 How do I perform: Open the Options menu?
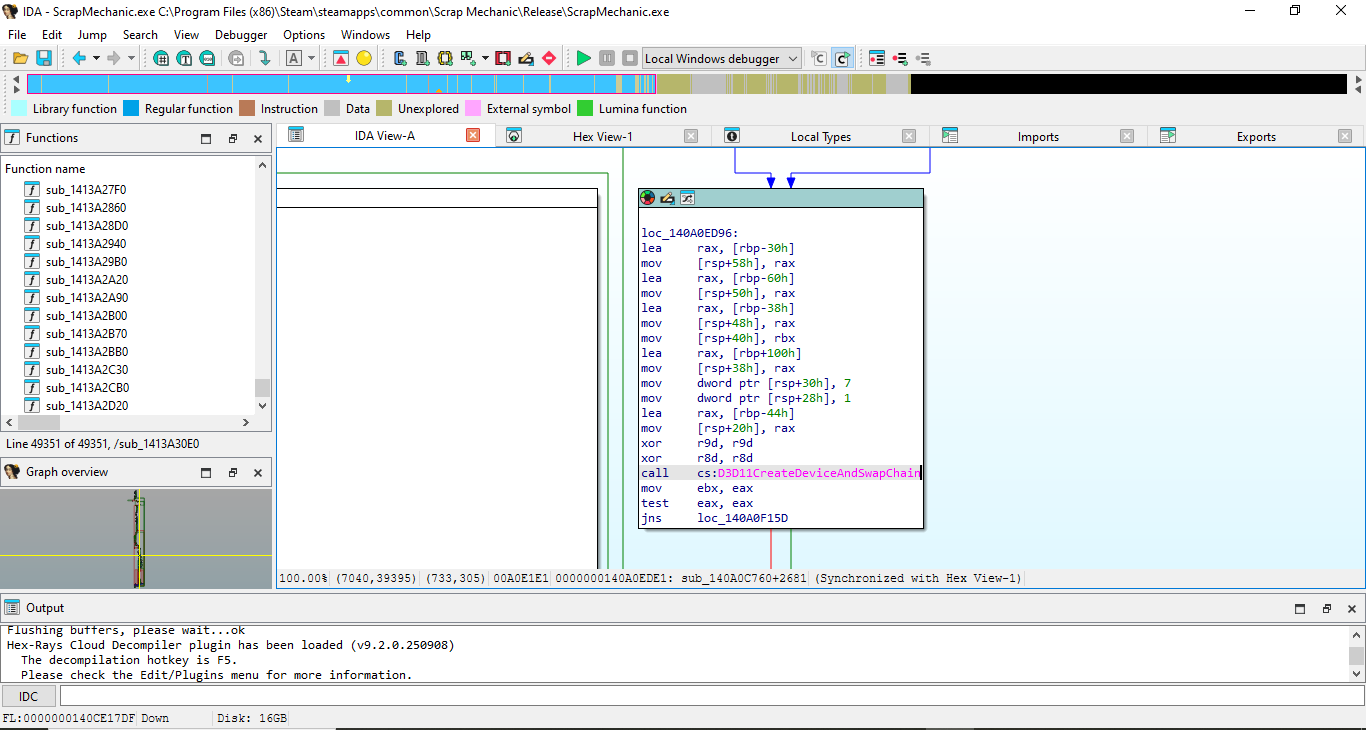tap(304, 34)
